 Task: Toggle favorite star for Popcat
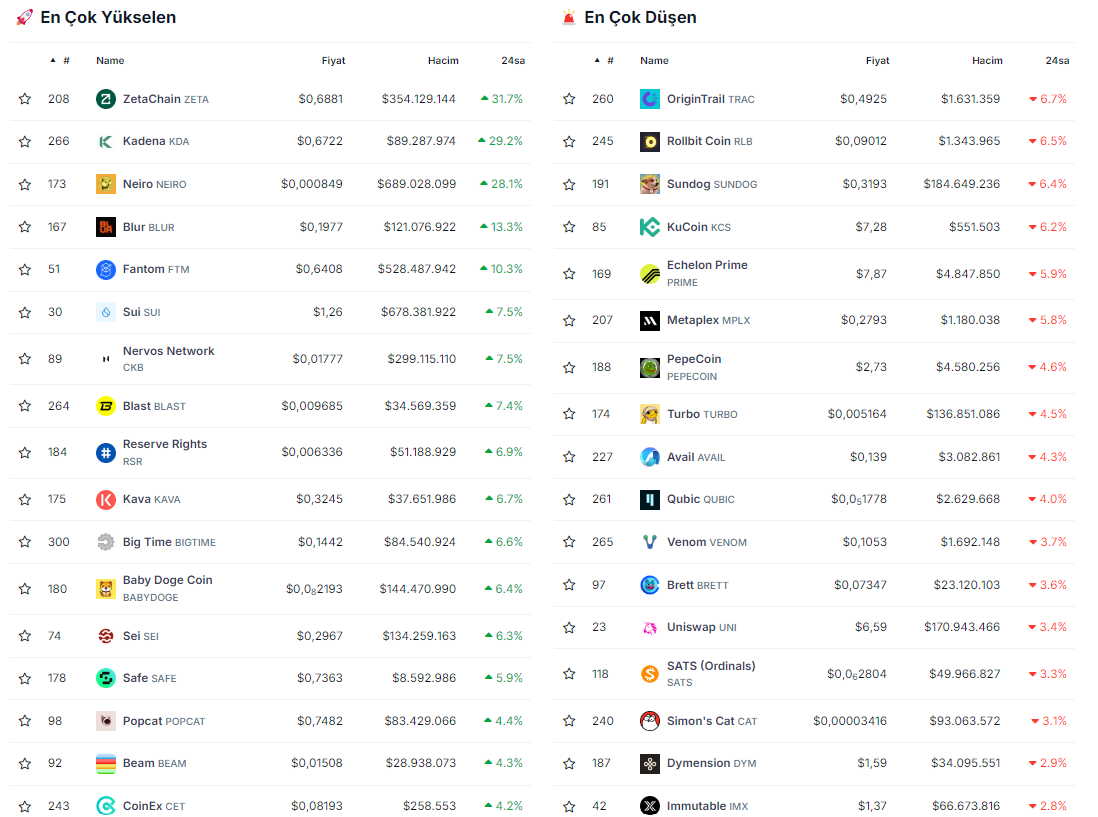pyautogui.click(x=25, y=721)
